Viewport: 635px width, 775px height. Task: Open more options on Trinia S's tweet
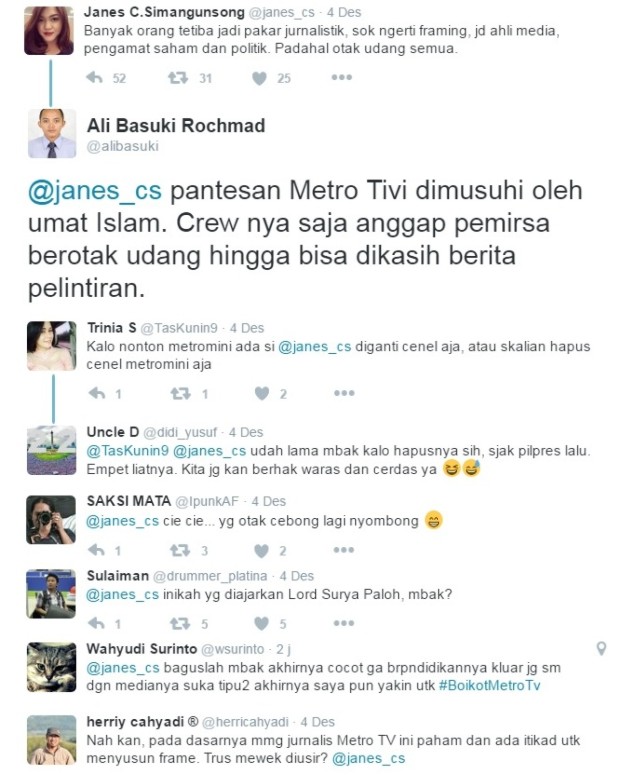(x=344, y=393)
